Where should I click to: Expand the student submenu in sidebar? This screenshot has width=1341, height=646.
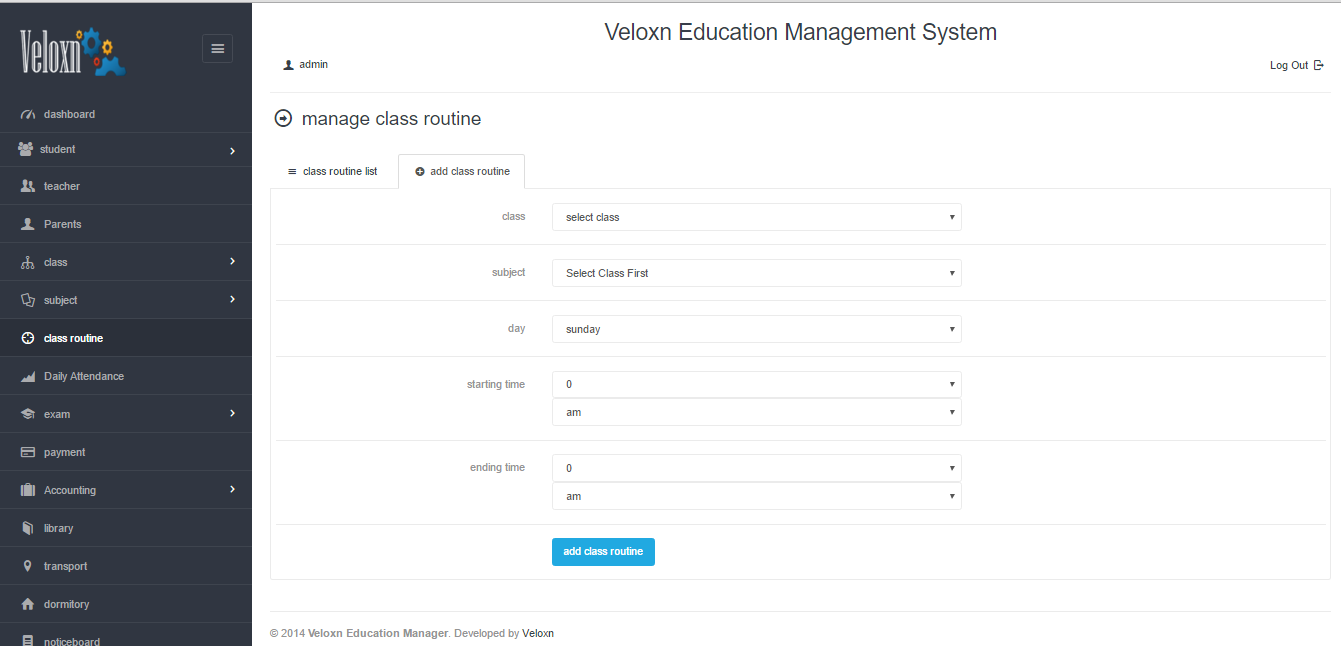[232, 150]
